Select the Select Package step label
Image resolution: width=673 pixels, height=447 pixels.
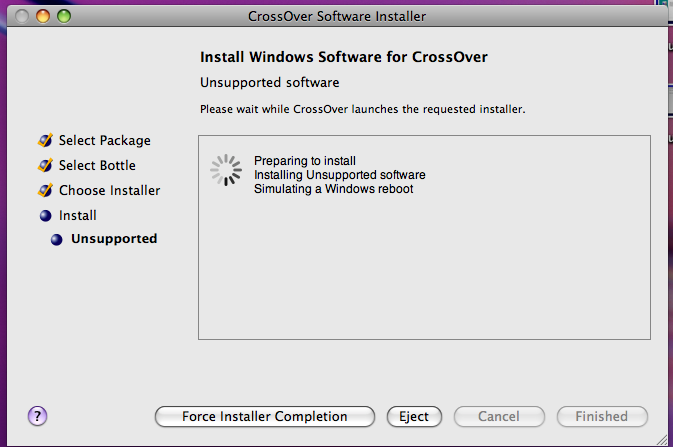pyautogui.click(x=105, y=140)
